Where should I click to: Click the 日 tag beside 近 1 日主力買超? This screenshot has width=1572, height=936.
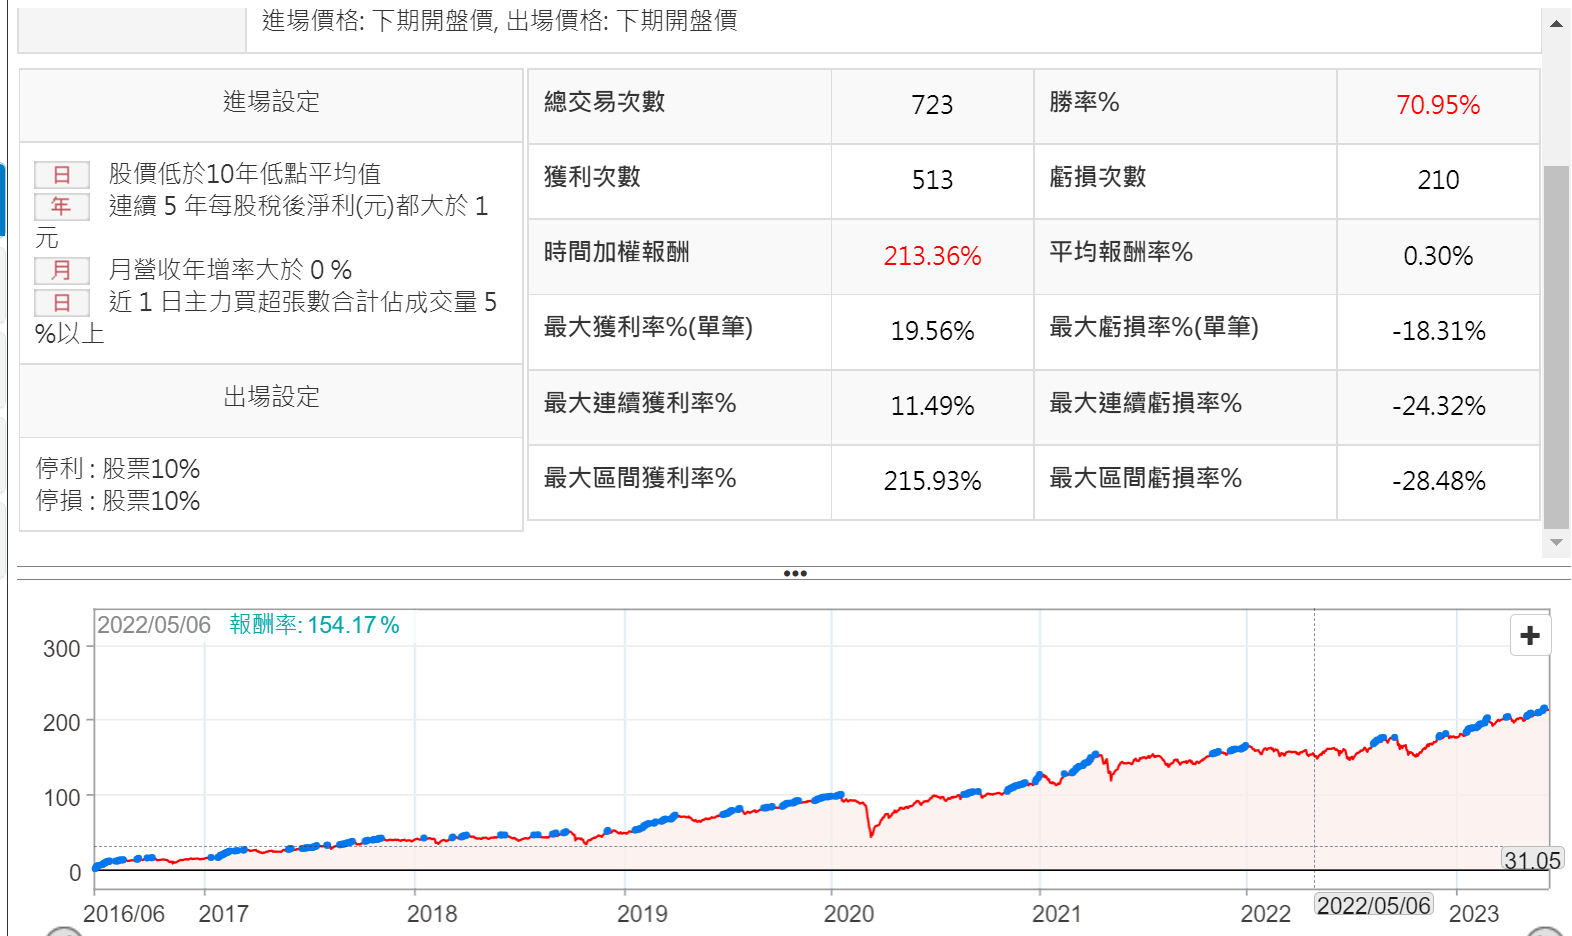(x=62, y=302)
